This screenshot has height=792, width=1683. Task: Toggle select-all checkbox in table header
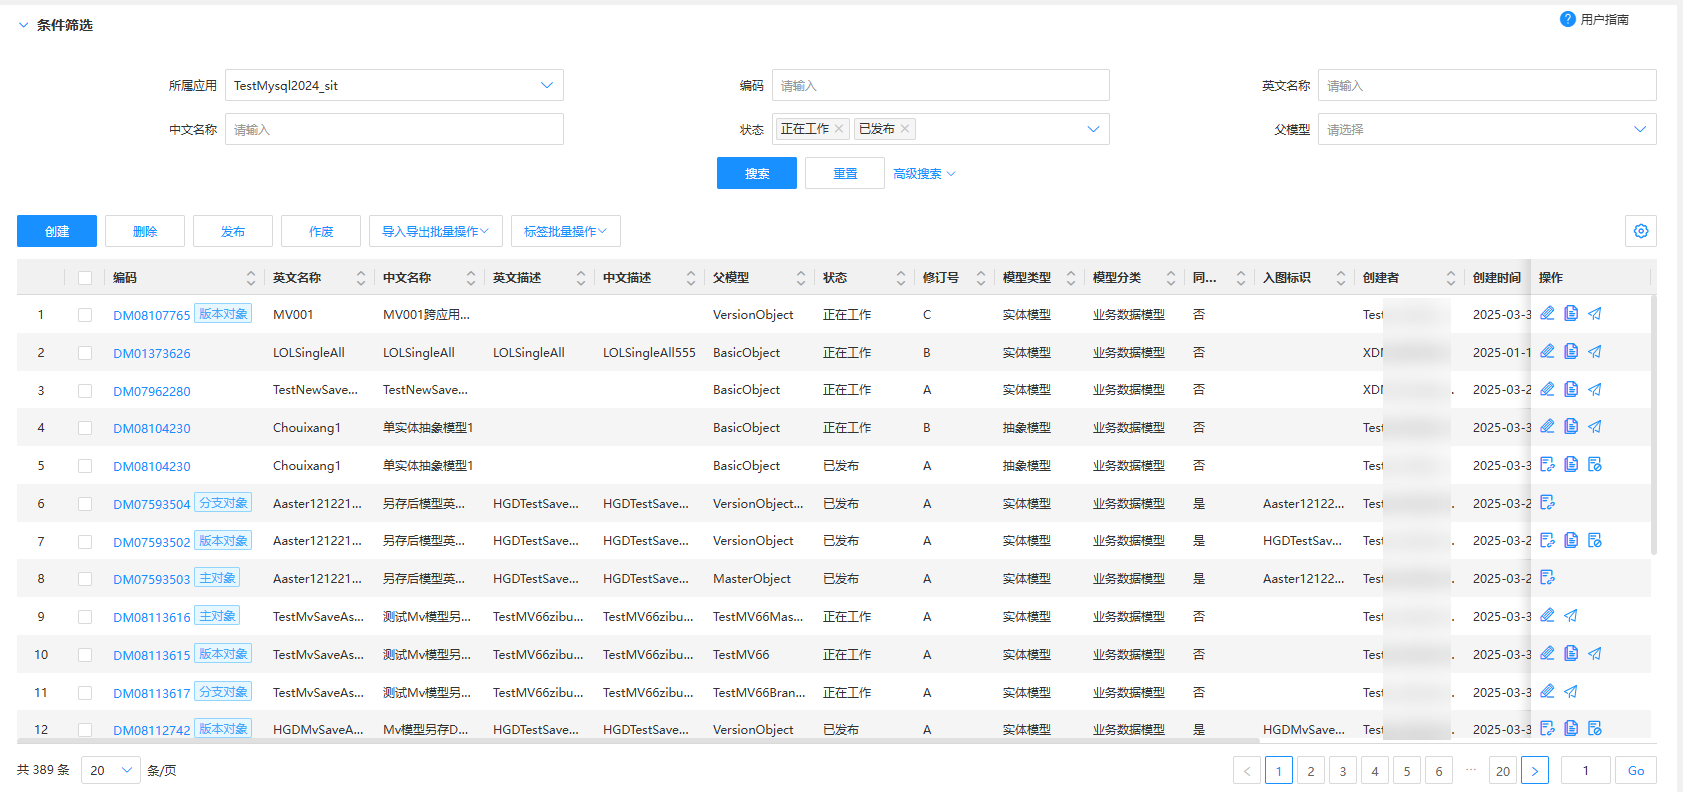85,278
